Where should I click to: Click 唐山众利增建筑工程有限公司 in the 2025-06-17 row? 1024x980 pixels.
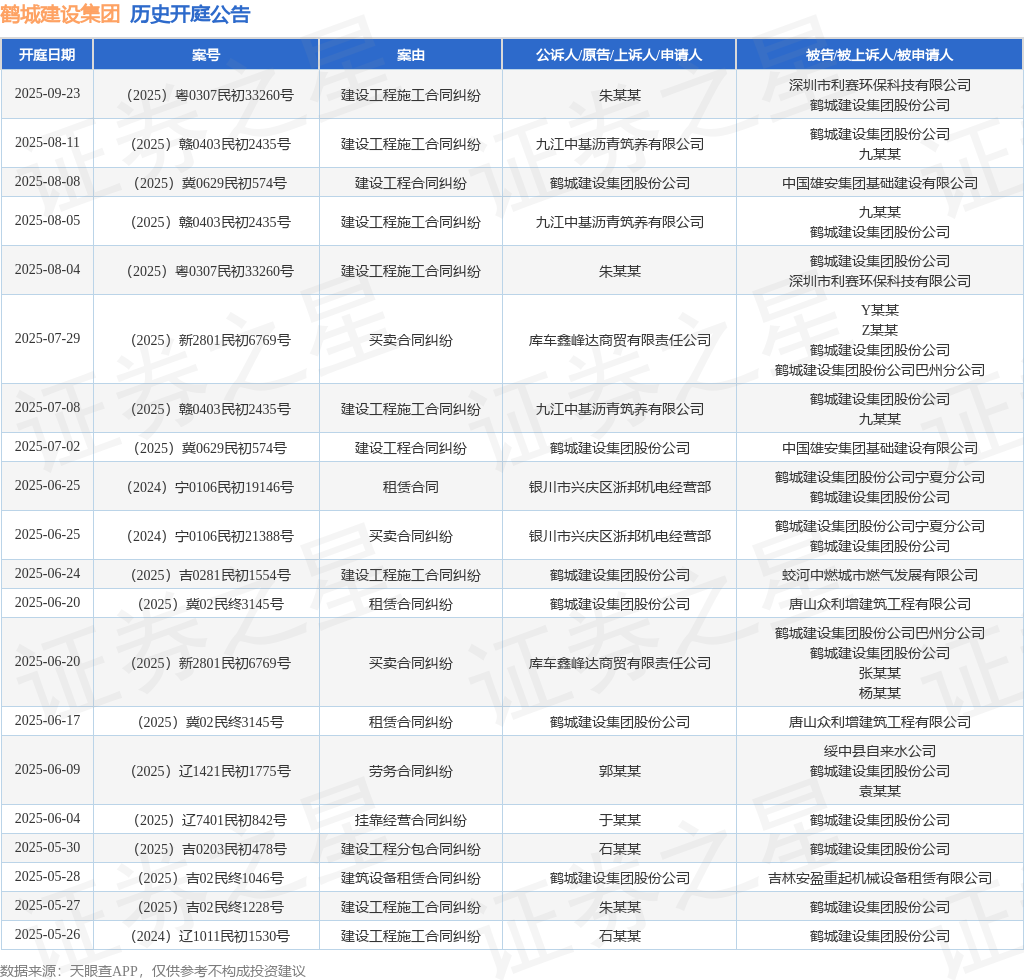(880, 722)
